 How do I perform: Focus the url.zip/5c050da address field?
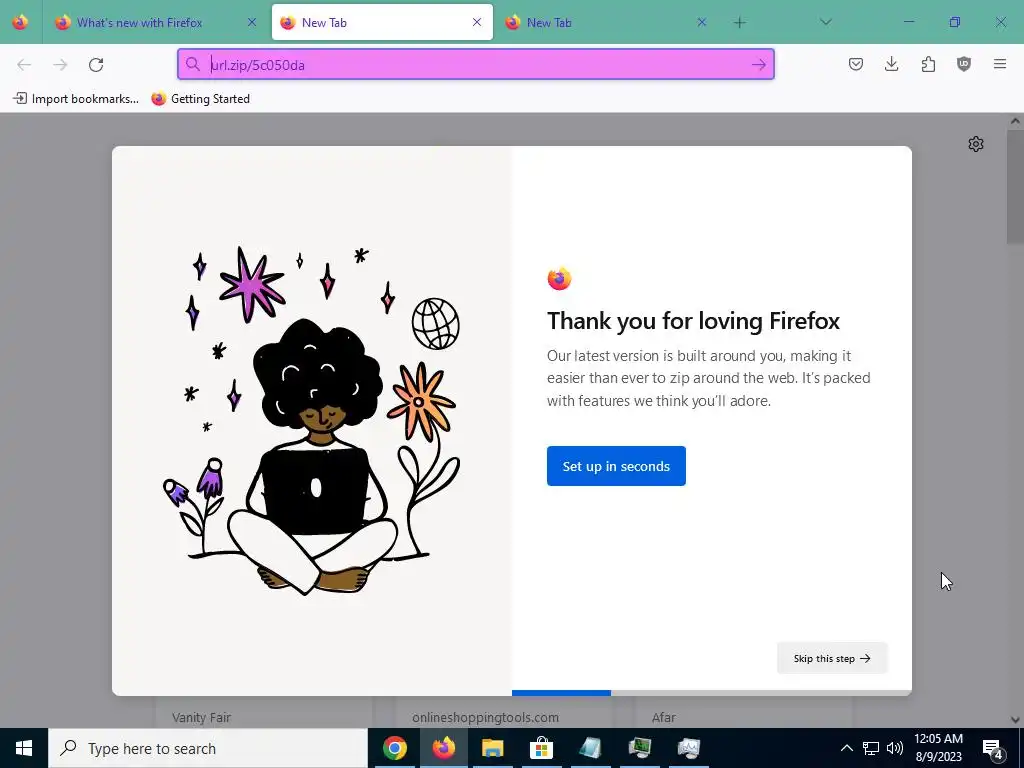tap(475, 64)
